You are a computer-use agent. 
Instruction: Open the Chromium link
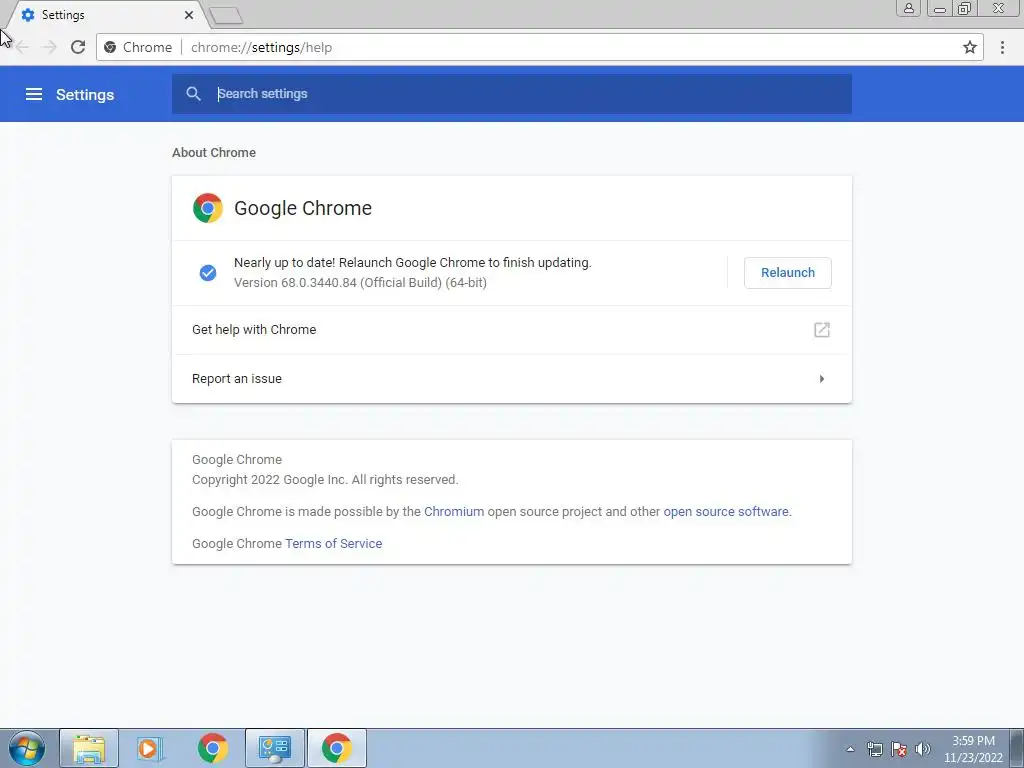tap(454, 512)
